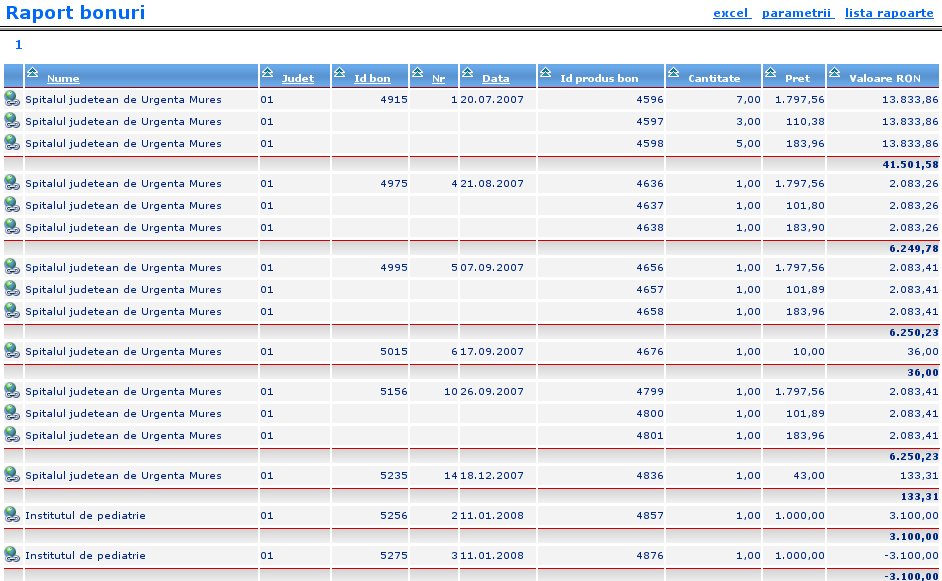Click the Pret column header text

click(x=797, y=79)
